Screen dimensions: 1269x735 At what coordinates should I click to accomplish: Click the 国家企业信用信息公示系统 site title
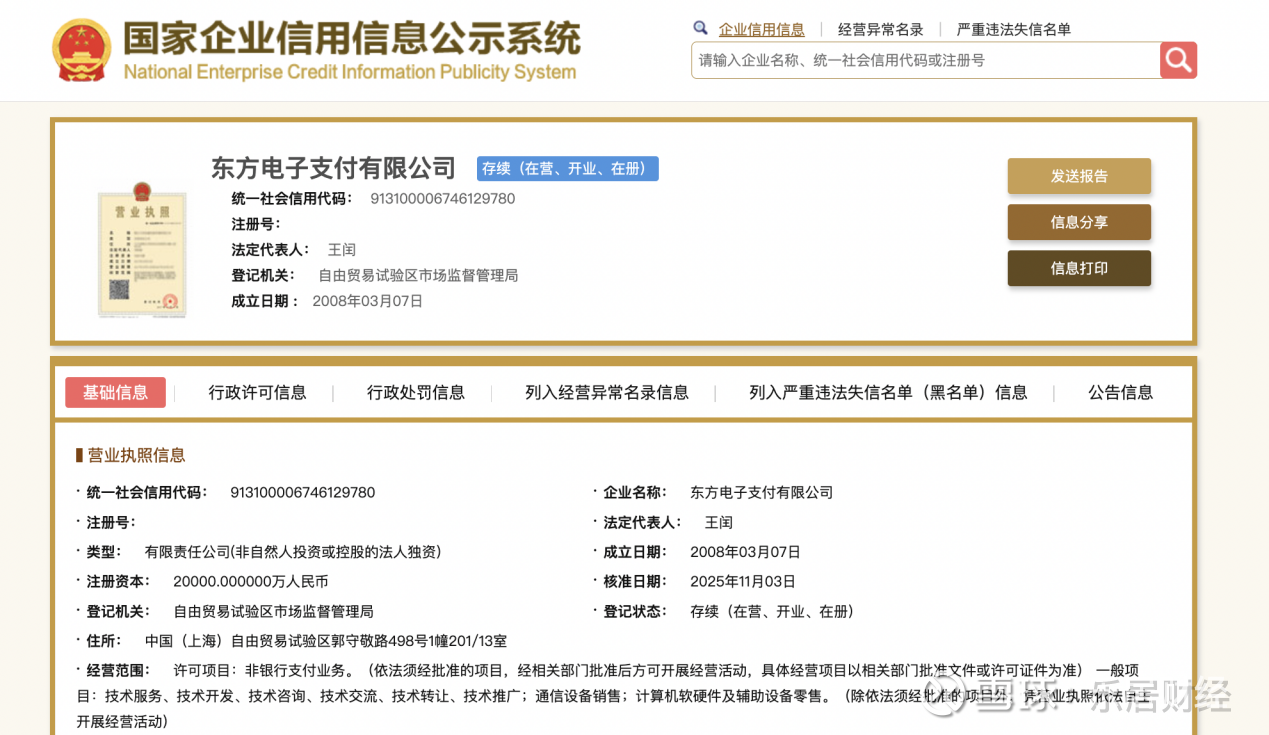tap(351, 38)
